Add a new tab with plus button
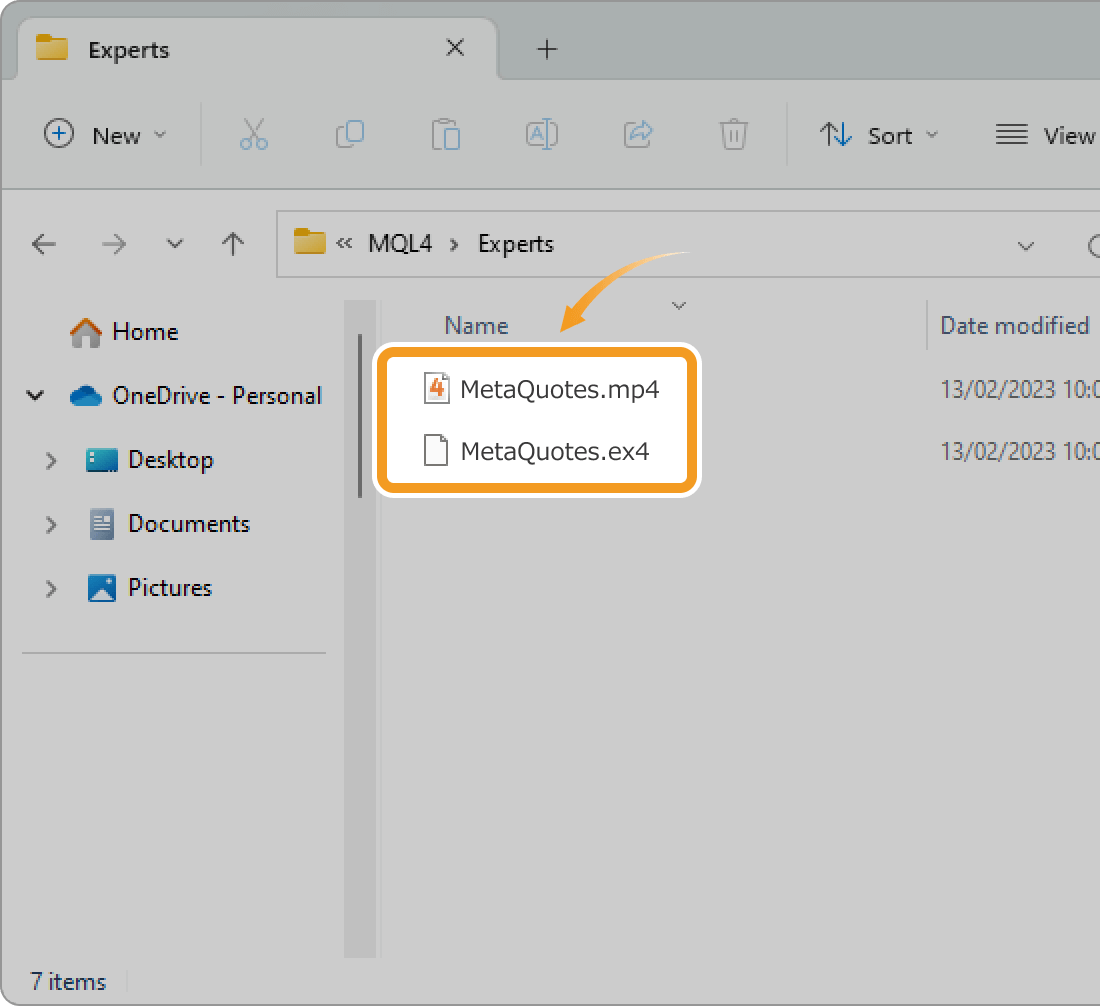 tap(547, 49)
